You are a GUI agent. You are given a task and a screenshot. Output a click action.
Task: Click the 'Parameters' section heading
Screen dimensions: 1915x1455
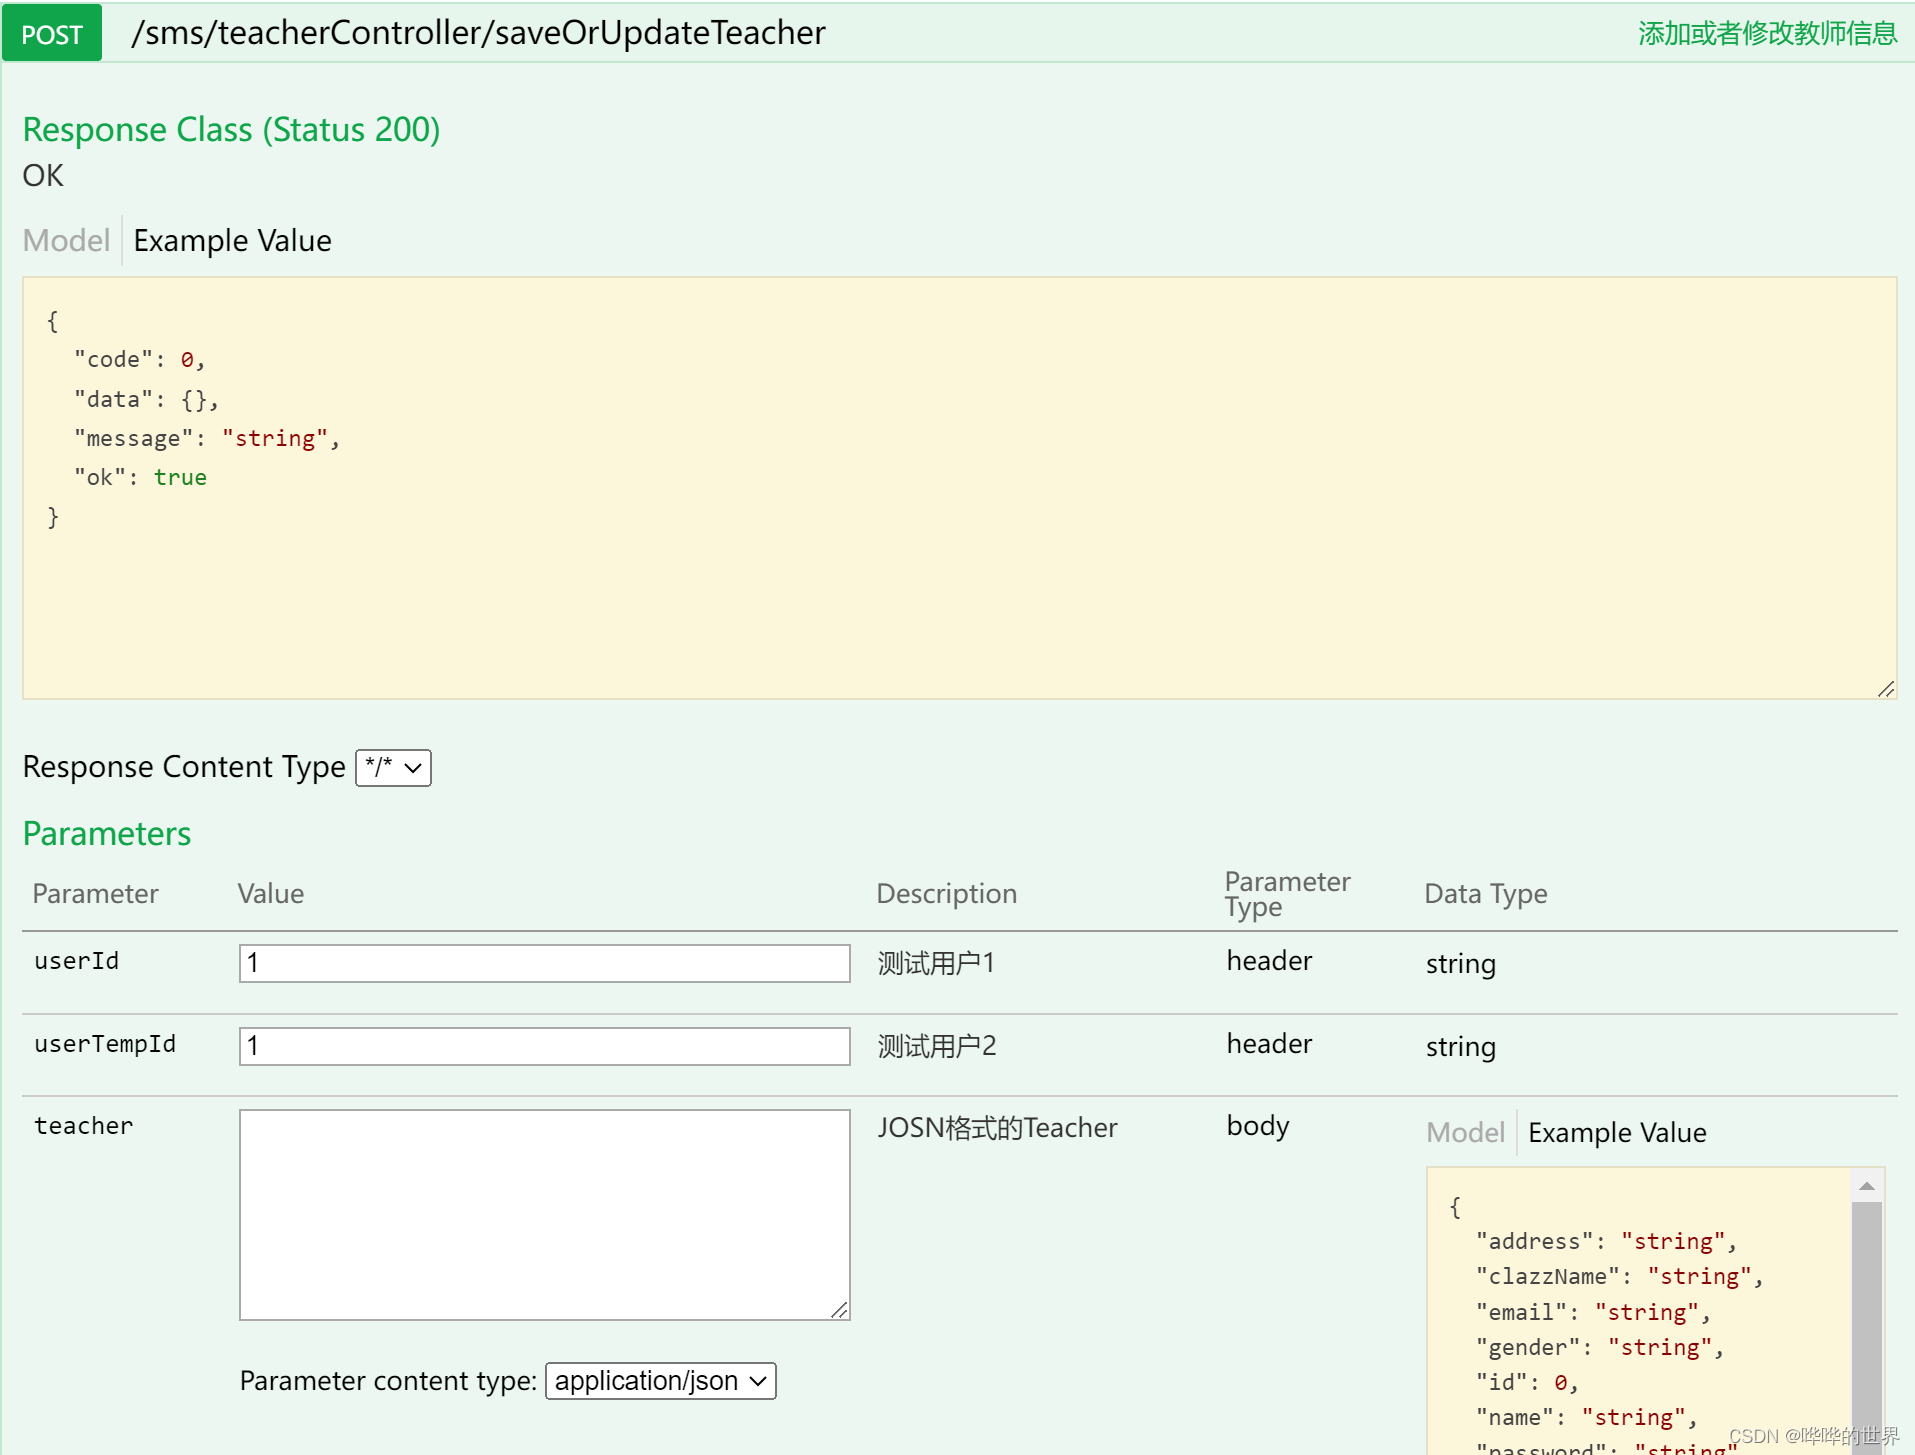pyautogui.click(x=107, y=834)
